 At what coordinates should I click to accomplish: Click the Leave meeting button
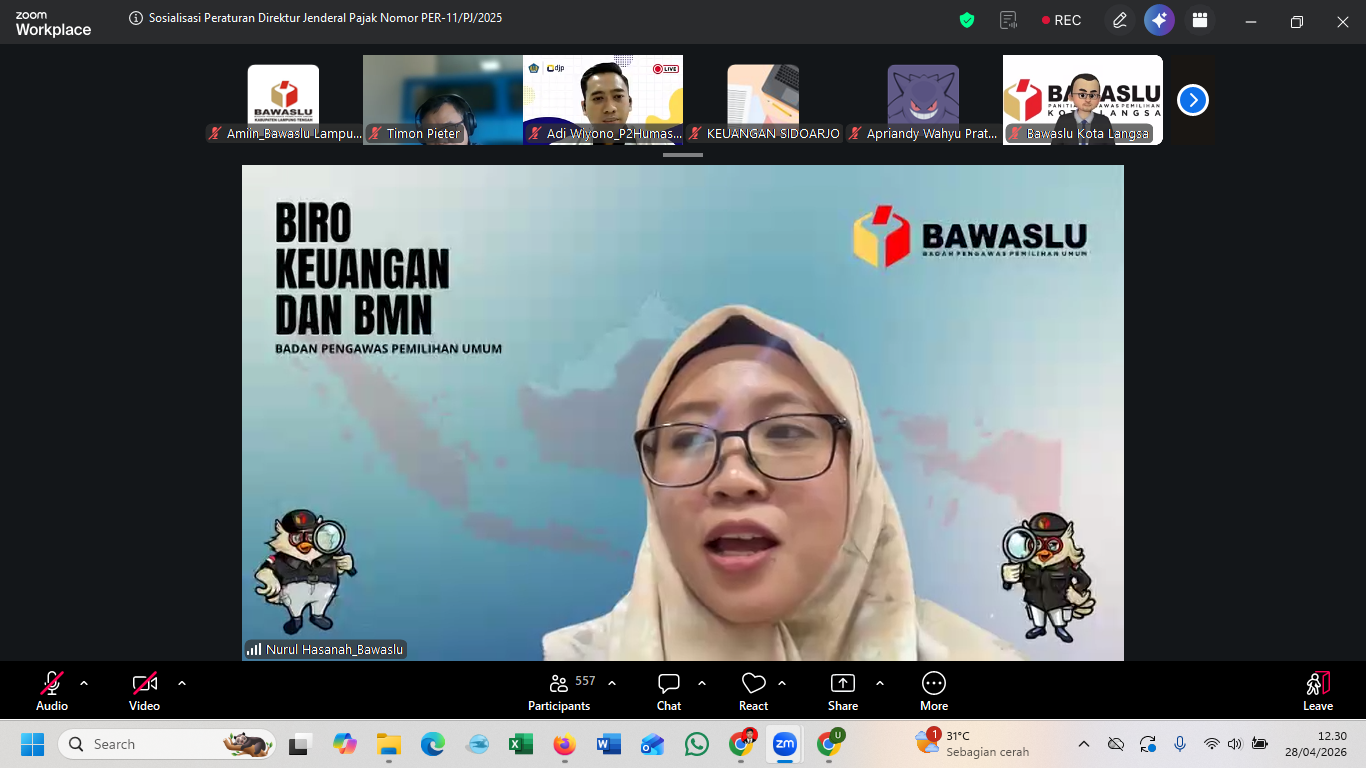[x=1317, y=691]
